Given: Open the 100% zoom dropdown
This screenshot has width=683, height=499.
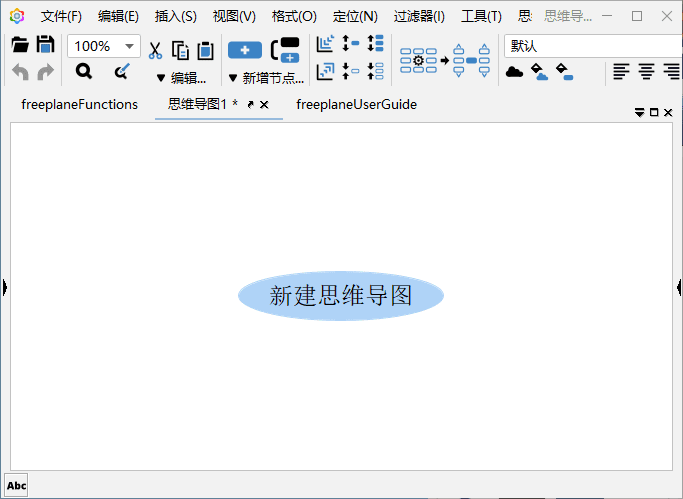Looking at the screenshot, I should pyautogui.click(x=129, y=46).
